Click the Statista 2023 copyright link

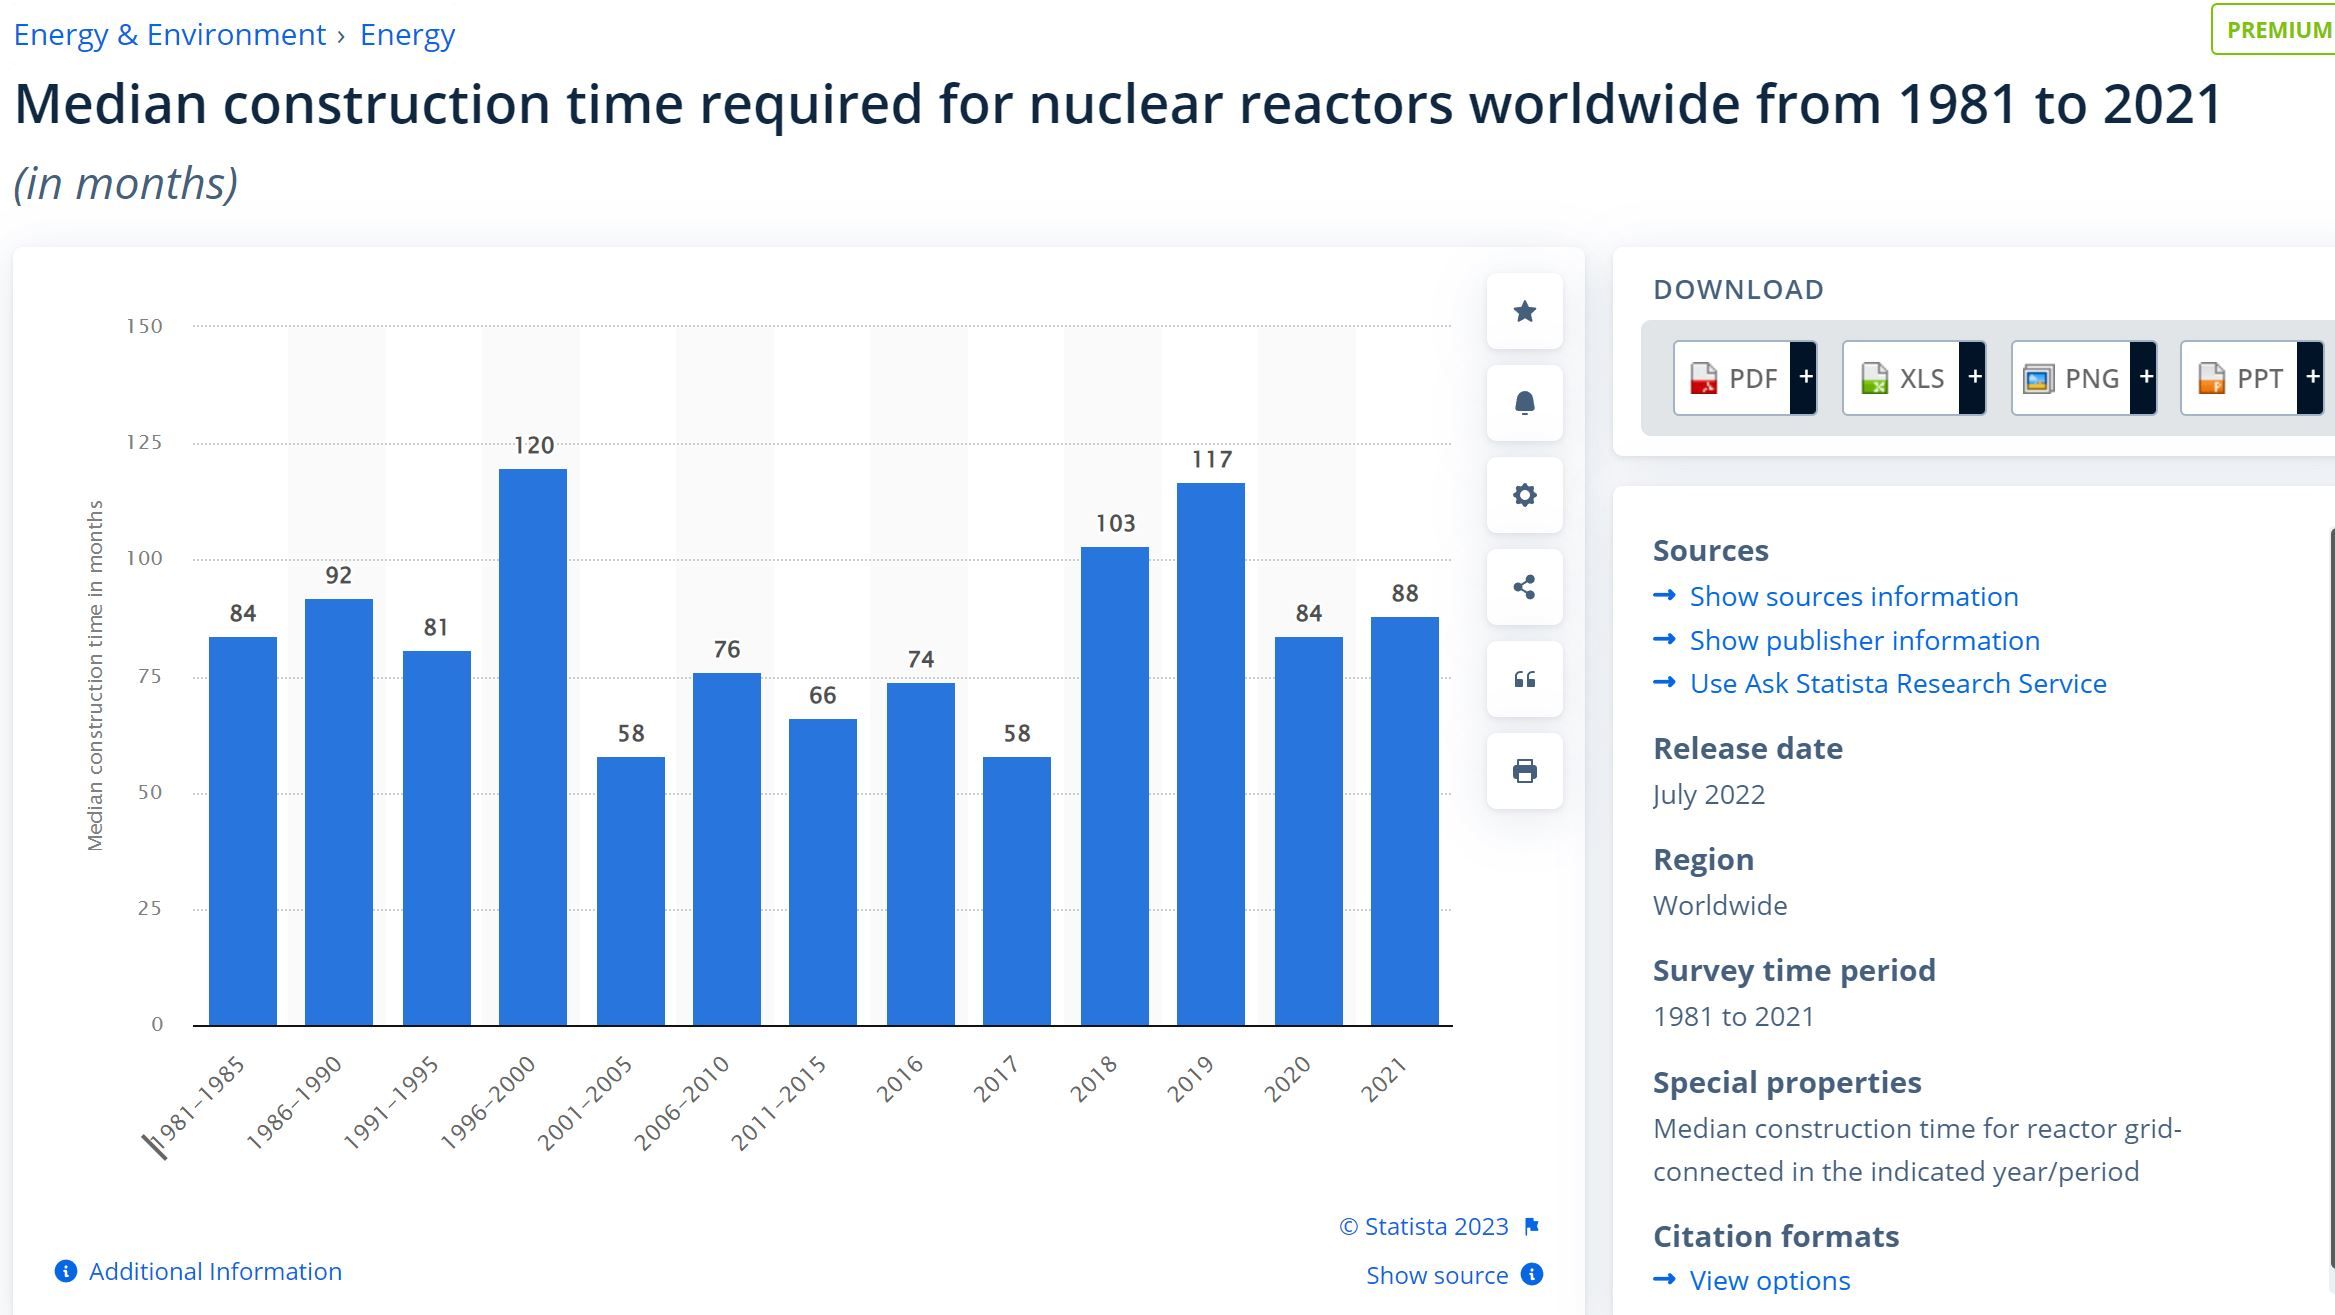(x=1424, y=1226)
